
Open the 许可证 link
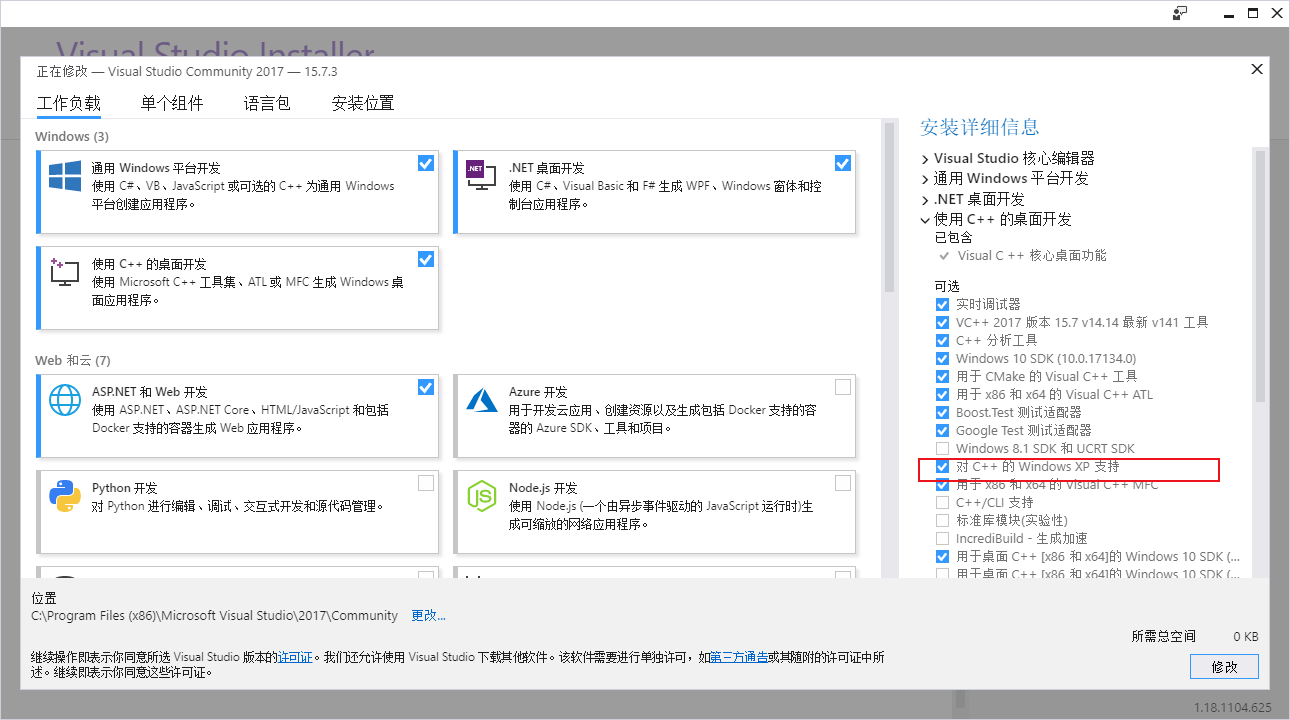point(295,657)
